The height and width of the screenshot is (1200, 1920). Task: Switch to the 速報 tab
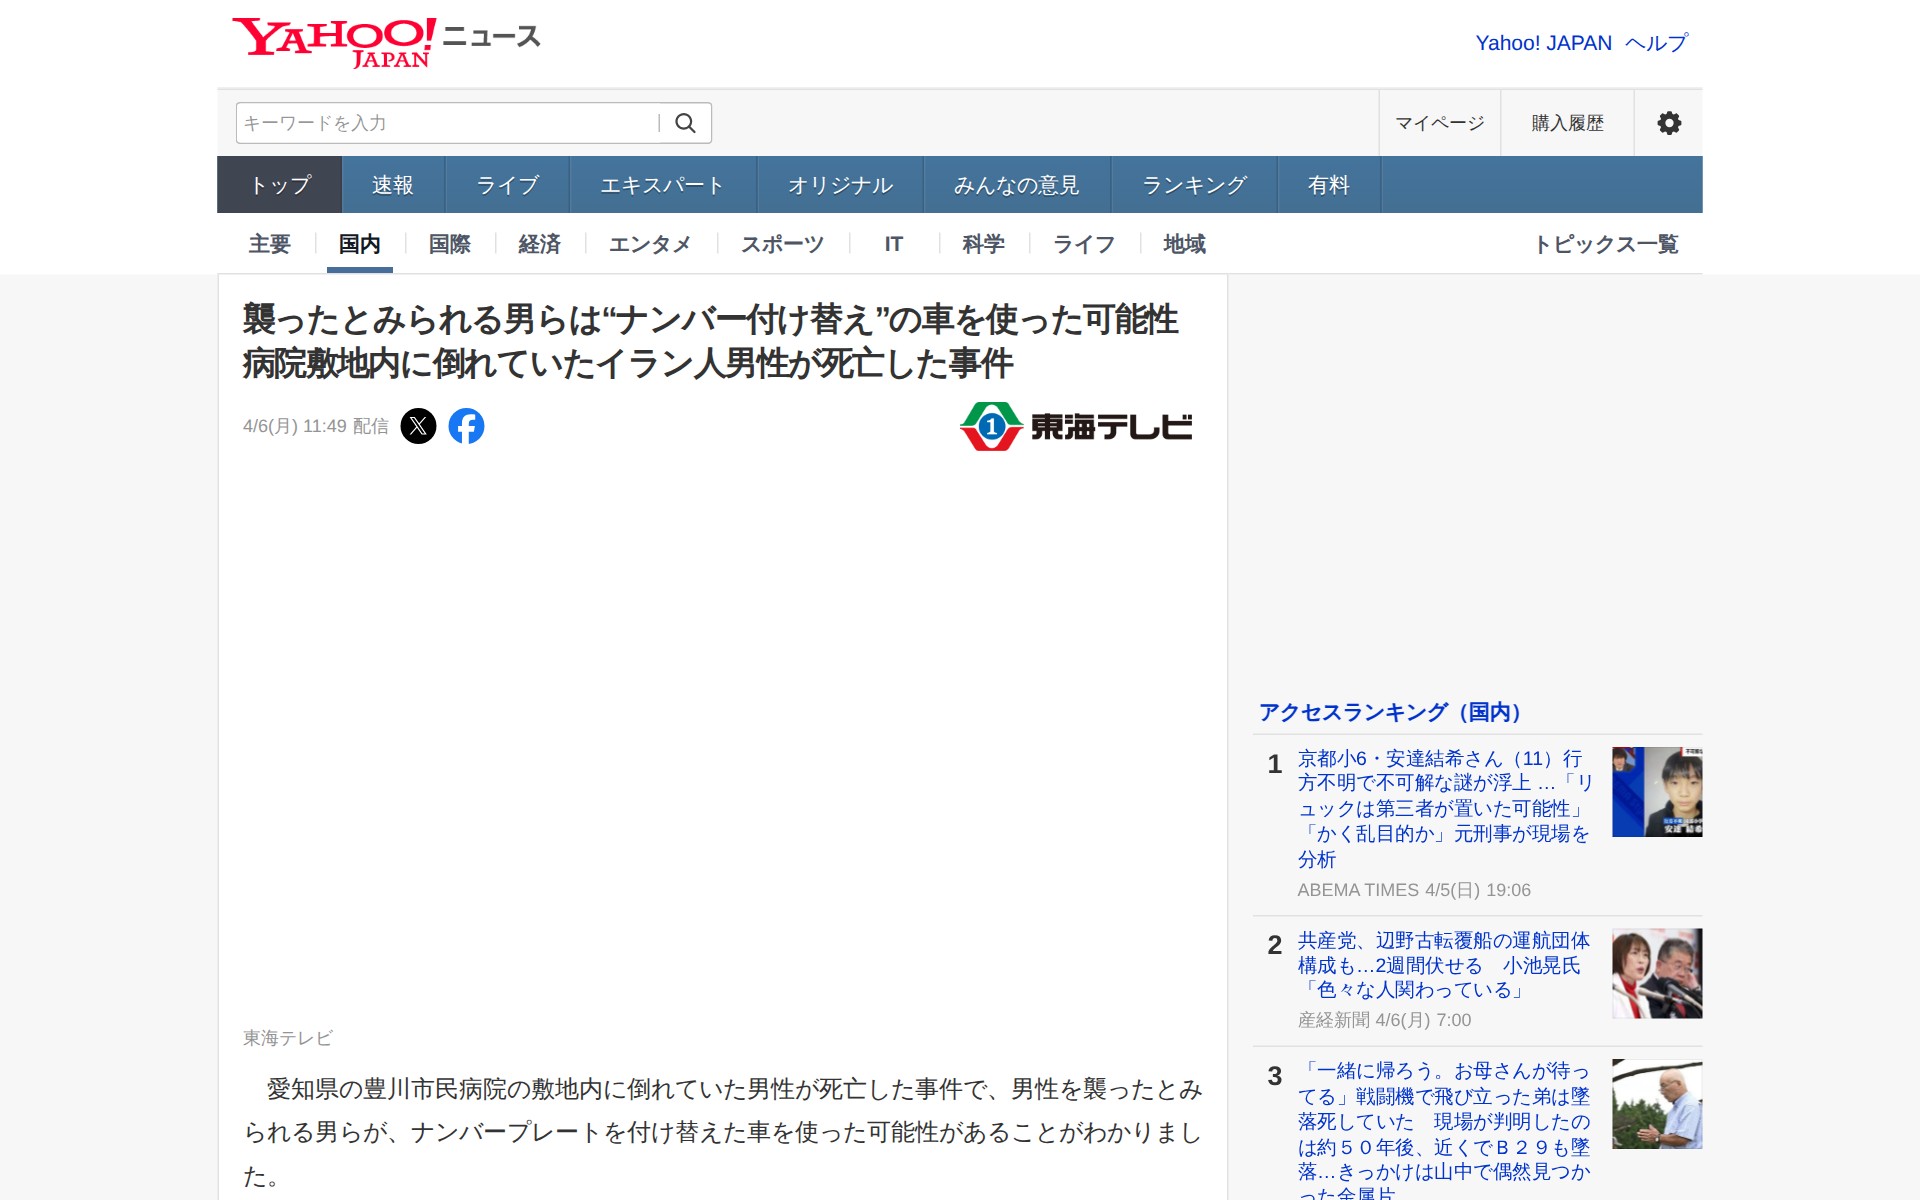tap(393, 185)
